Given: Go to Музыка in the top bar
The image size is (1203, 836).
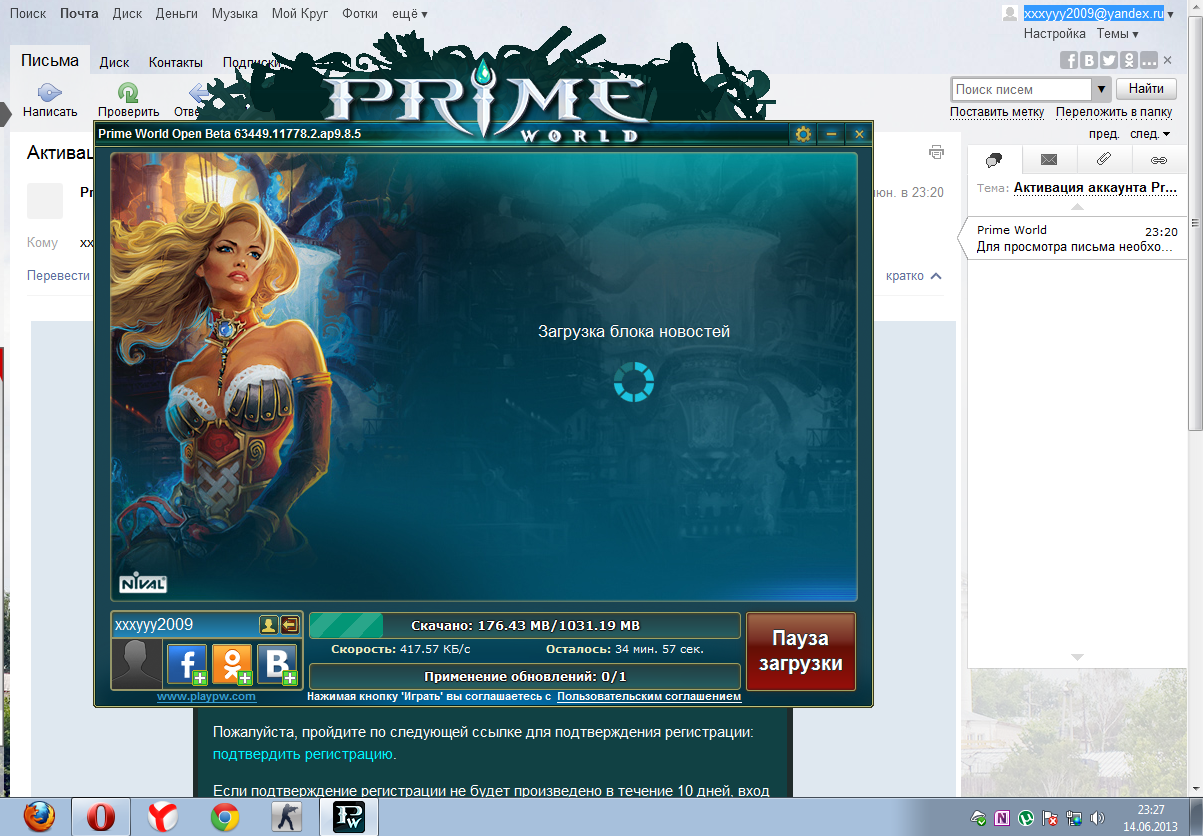Looking at the screenshot, I should click(234, 14).
